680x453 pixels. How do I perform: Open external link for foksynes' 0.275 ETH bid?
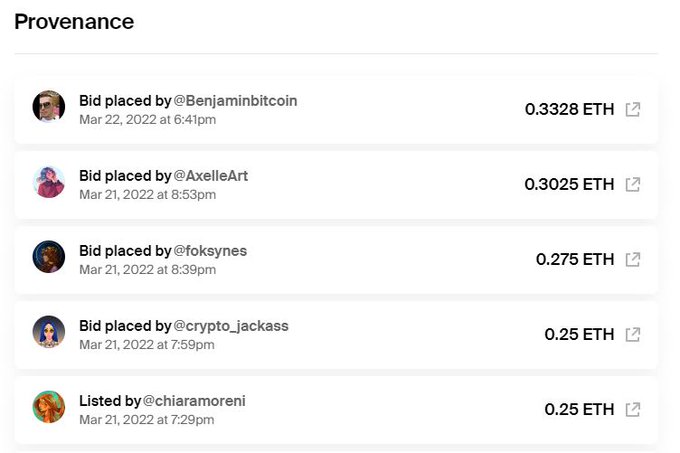[632, 259]
